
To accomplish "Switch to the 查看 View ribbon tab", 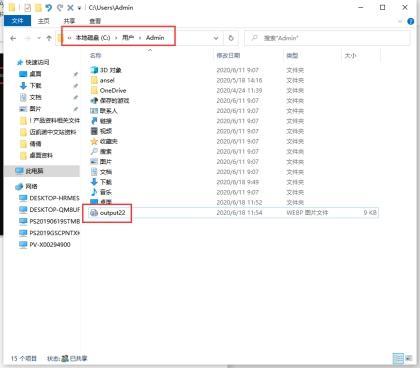I will tap(95, 21).
